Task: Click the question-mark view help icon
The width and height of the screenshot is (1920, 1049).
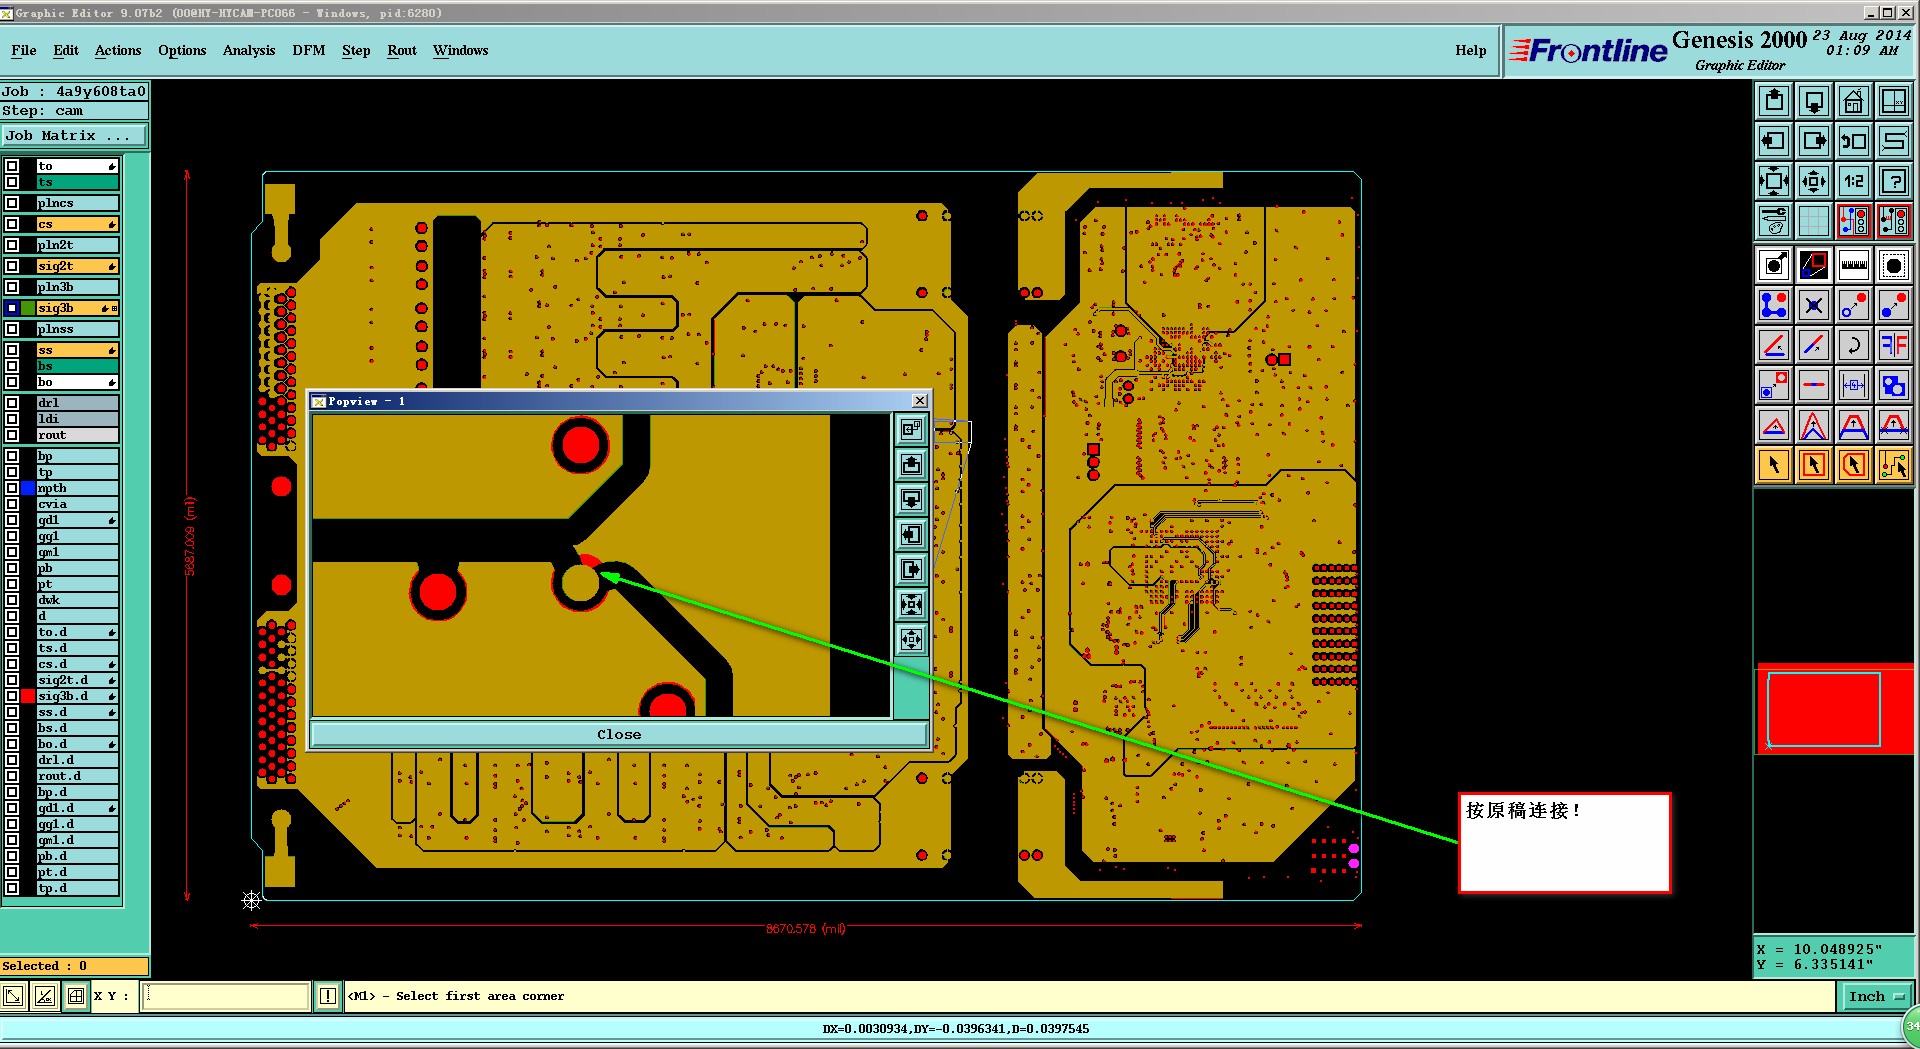Action: (1894, 181)
